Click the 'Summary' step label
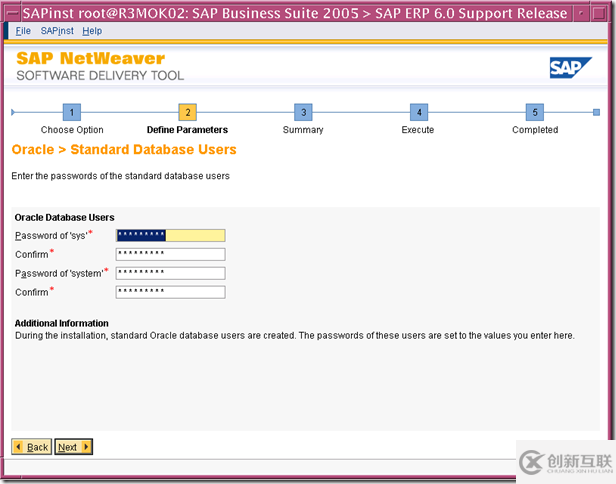This screenshot has width=616, height=484. [303, 130]
